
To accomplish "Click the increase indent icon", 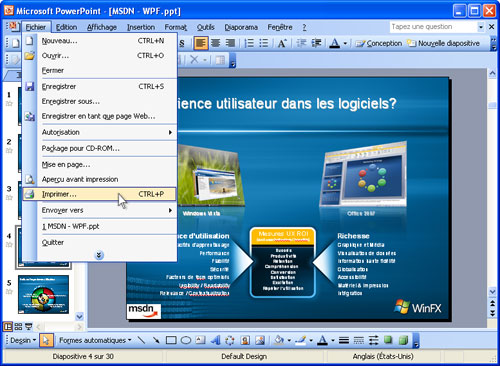I will point(316,43).
